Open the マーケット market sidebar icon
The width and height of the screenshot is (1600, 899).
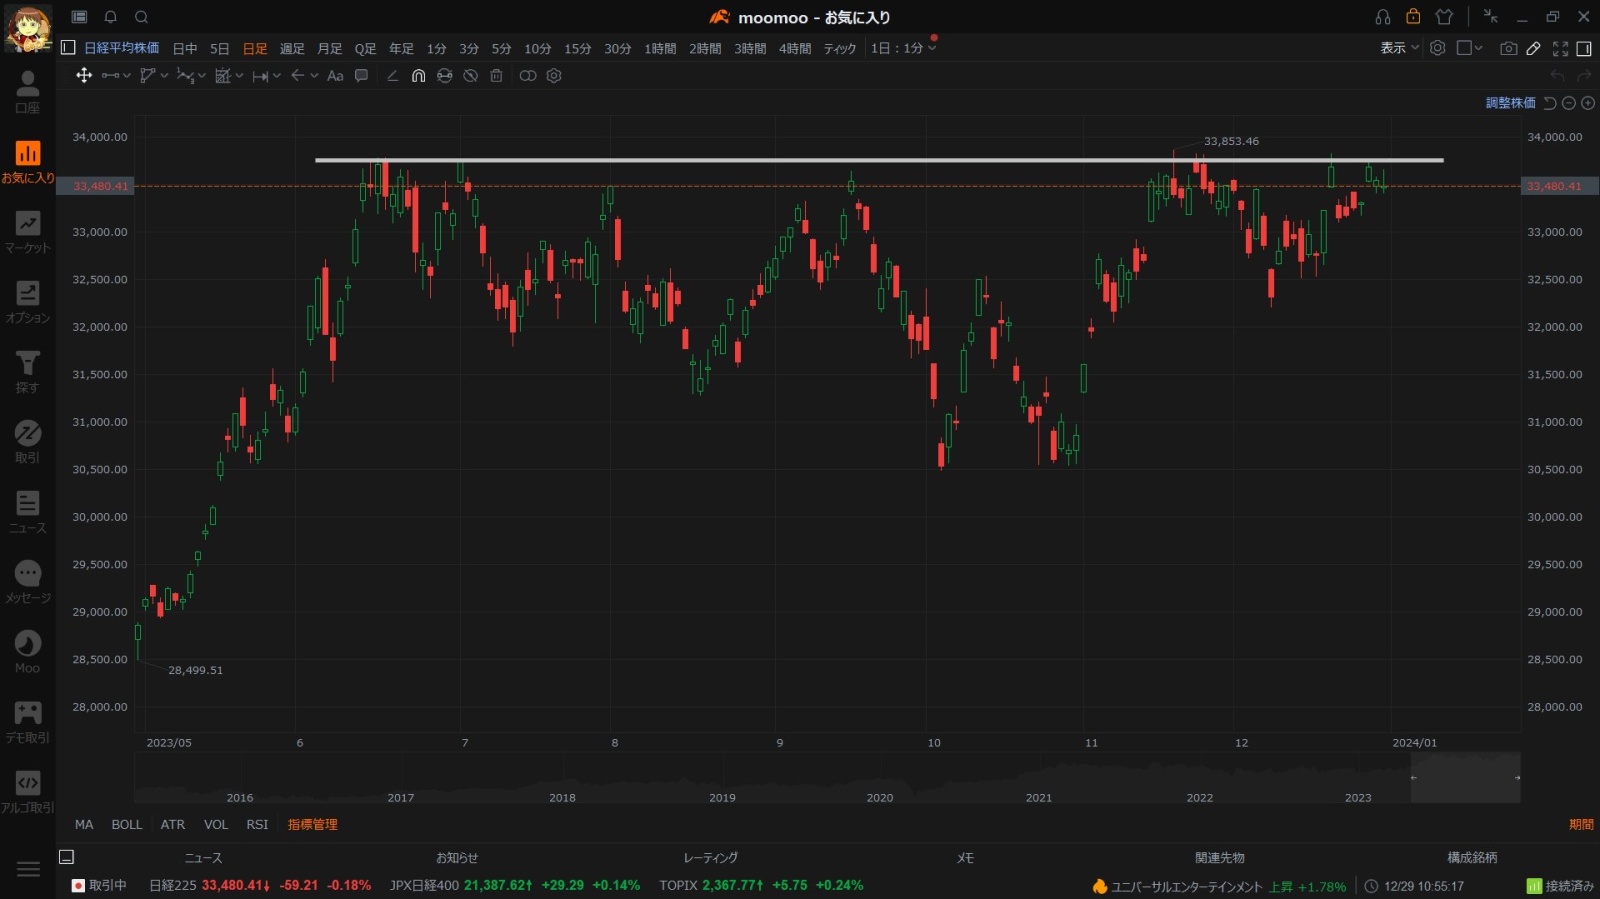point(27,232)
